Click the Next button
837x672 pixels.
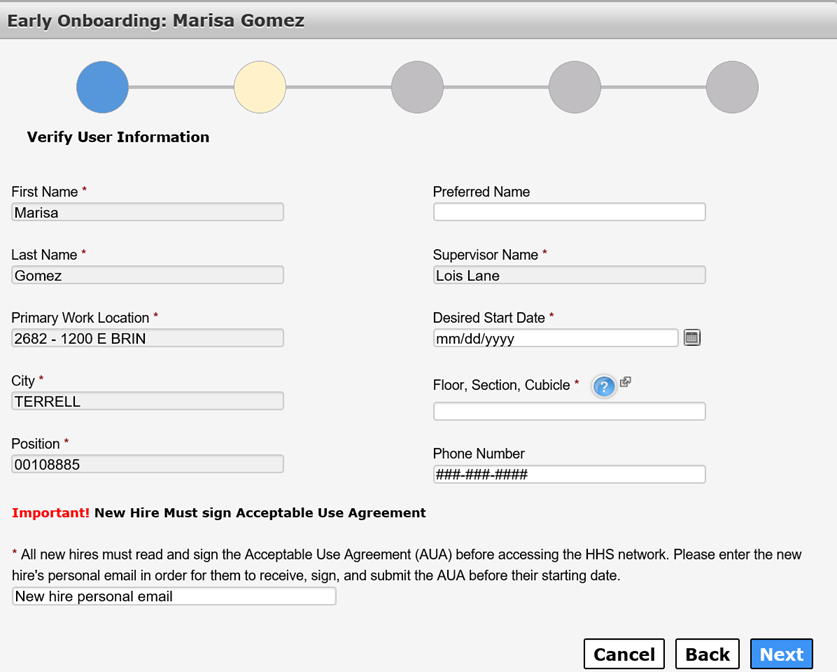coord(781,654)
